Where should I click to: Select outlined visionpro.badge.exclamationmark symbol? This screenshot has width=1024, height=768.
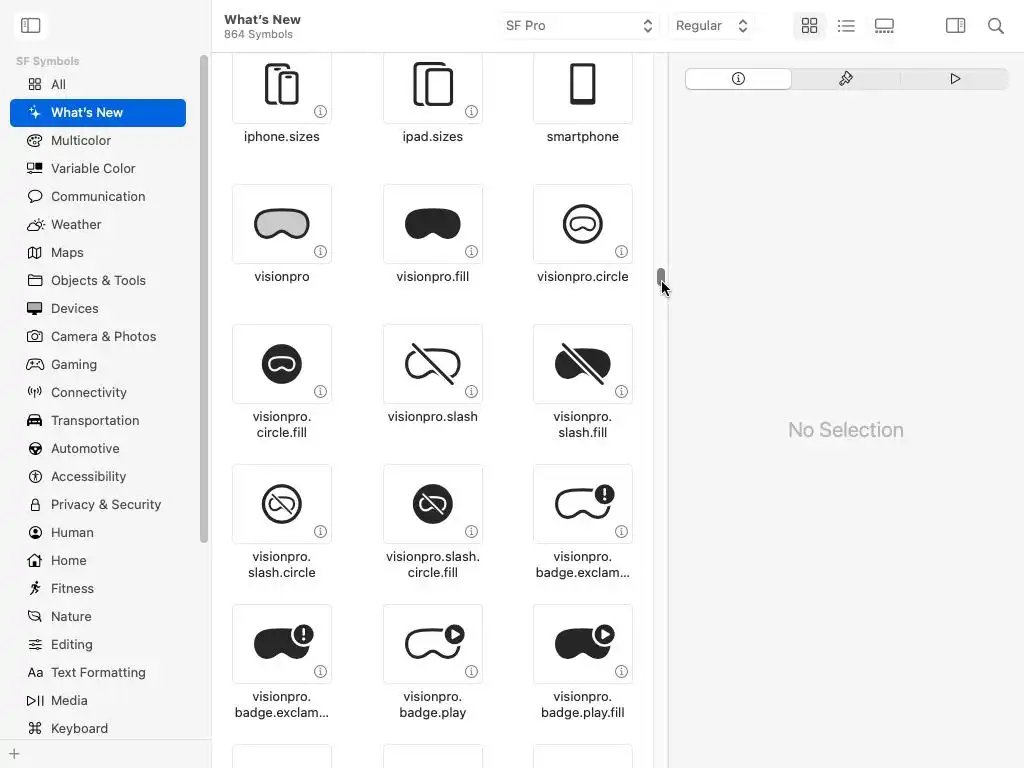583,504
